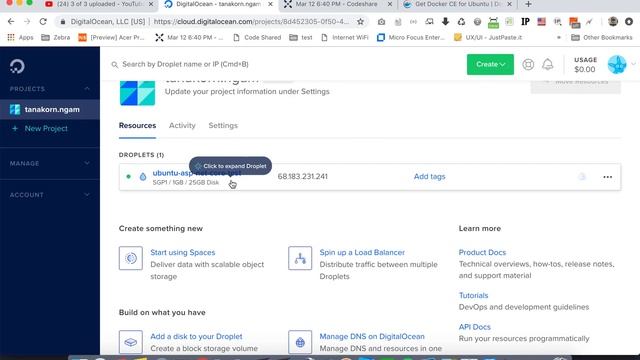Open the notifications bell
640x360 pixels.
tap(547, 64)
